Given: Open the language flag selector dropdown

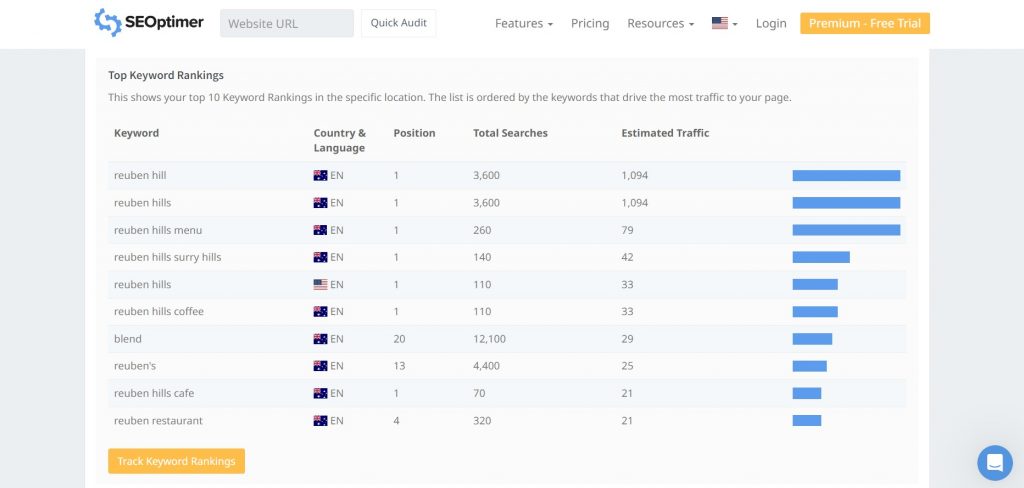Looking at the screenshot, I should pos(724,23).
